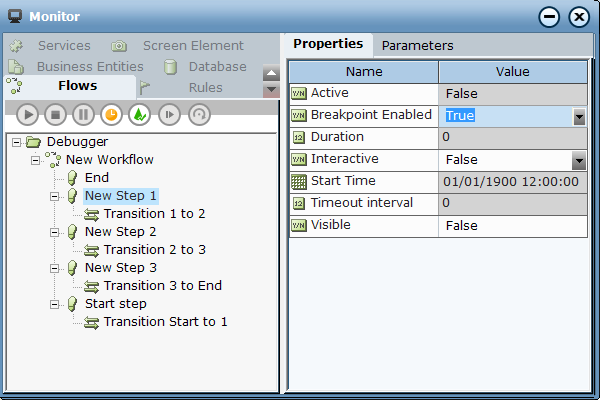Viewport: 600px width, 400px height.
Task: Select the Start step tree item
Action: point(116,304)
